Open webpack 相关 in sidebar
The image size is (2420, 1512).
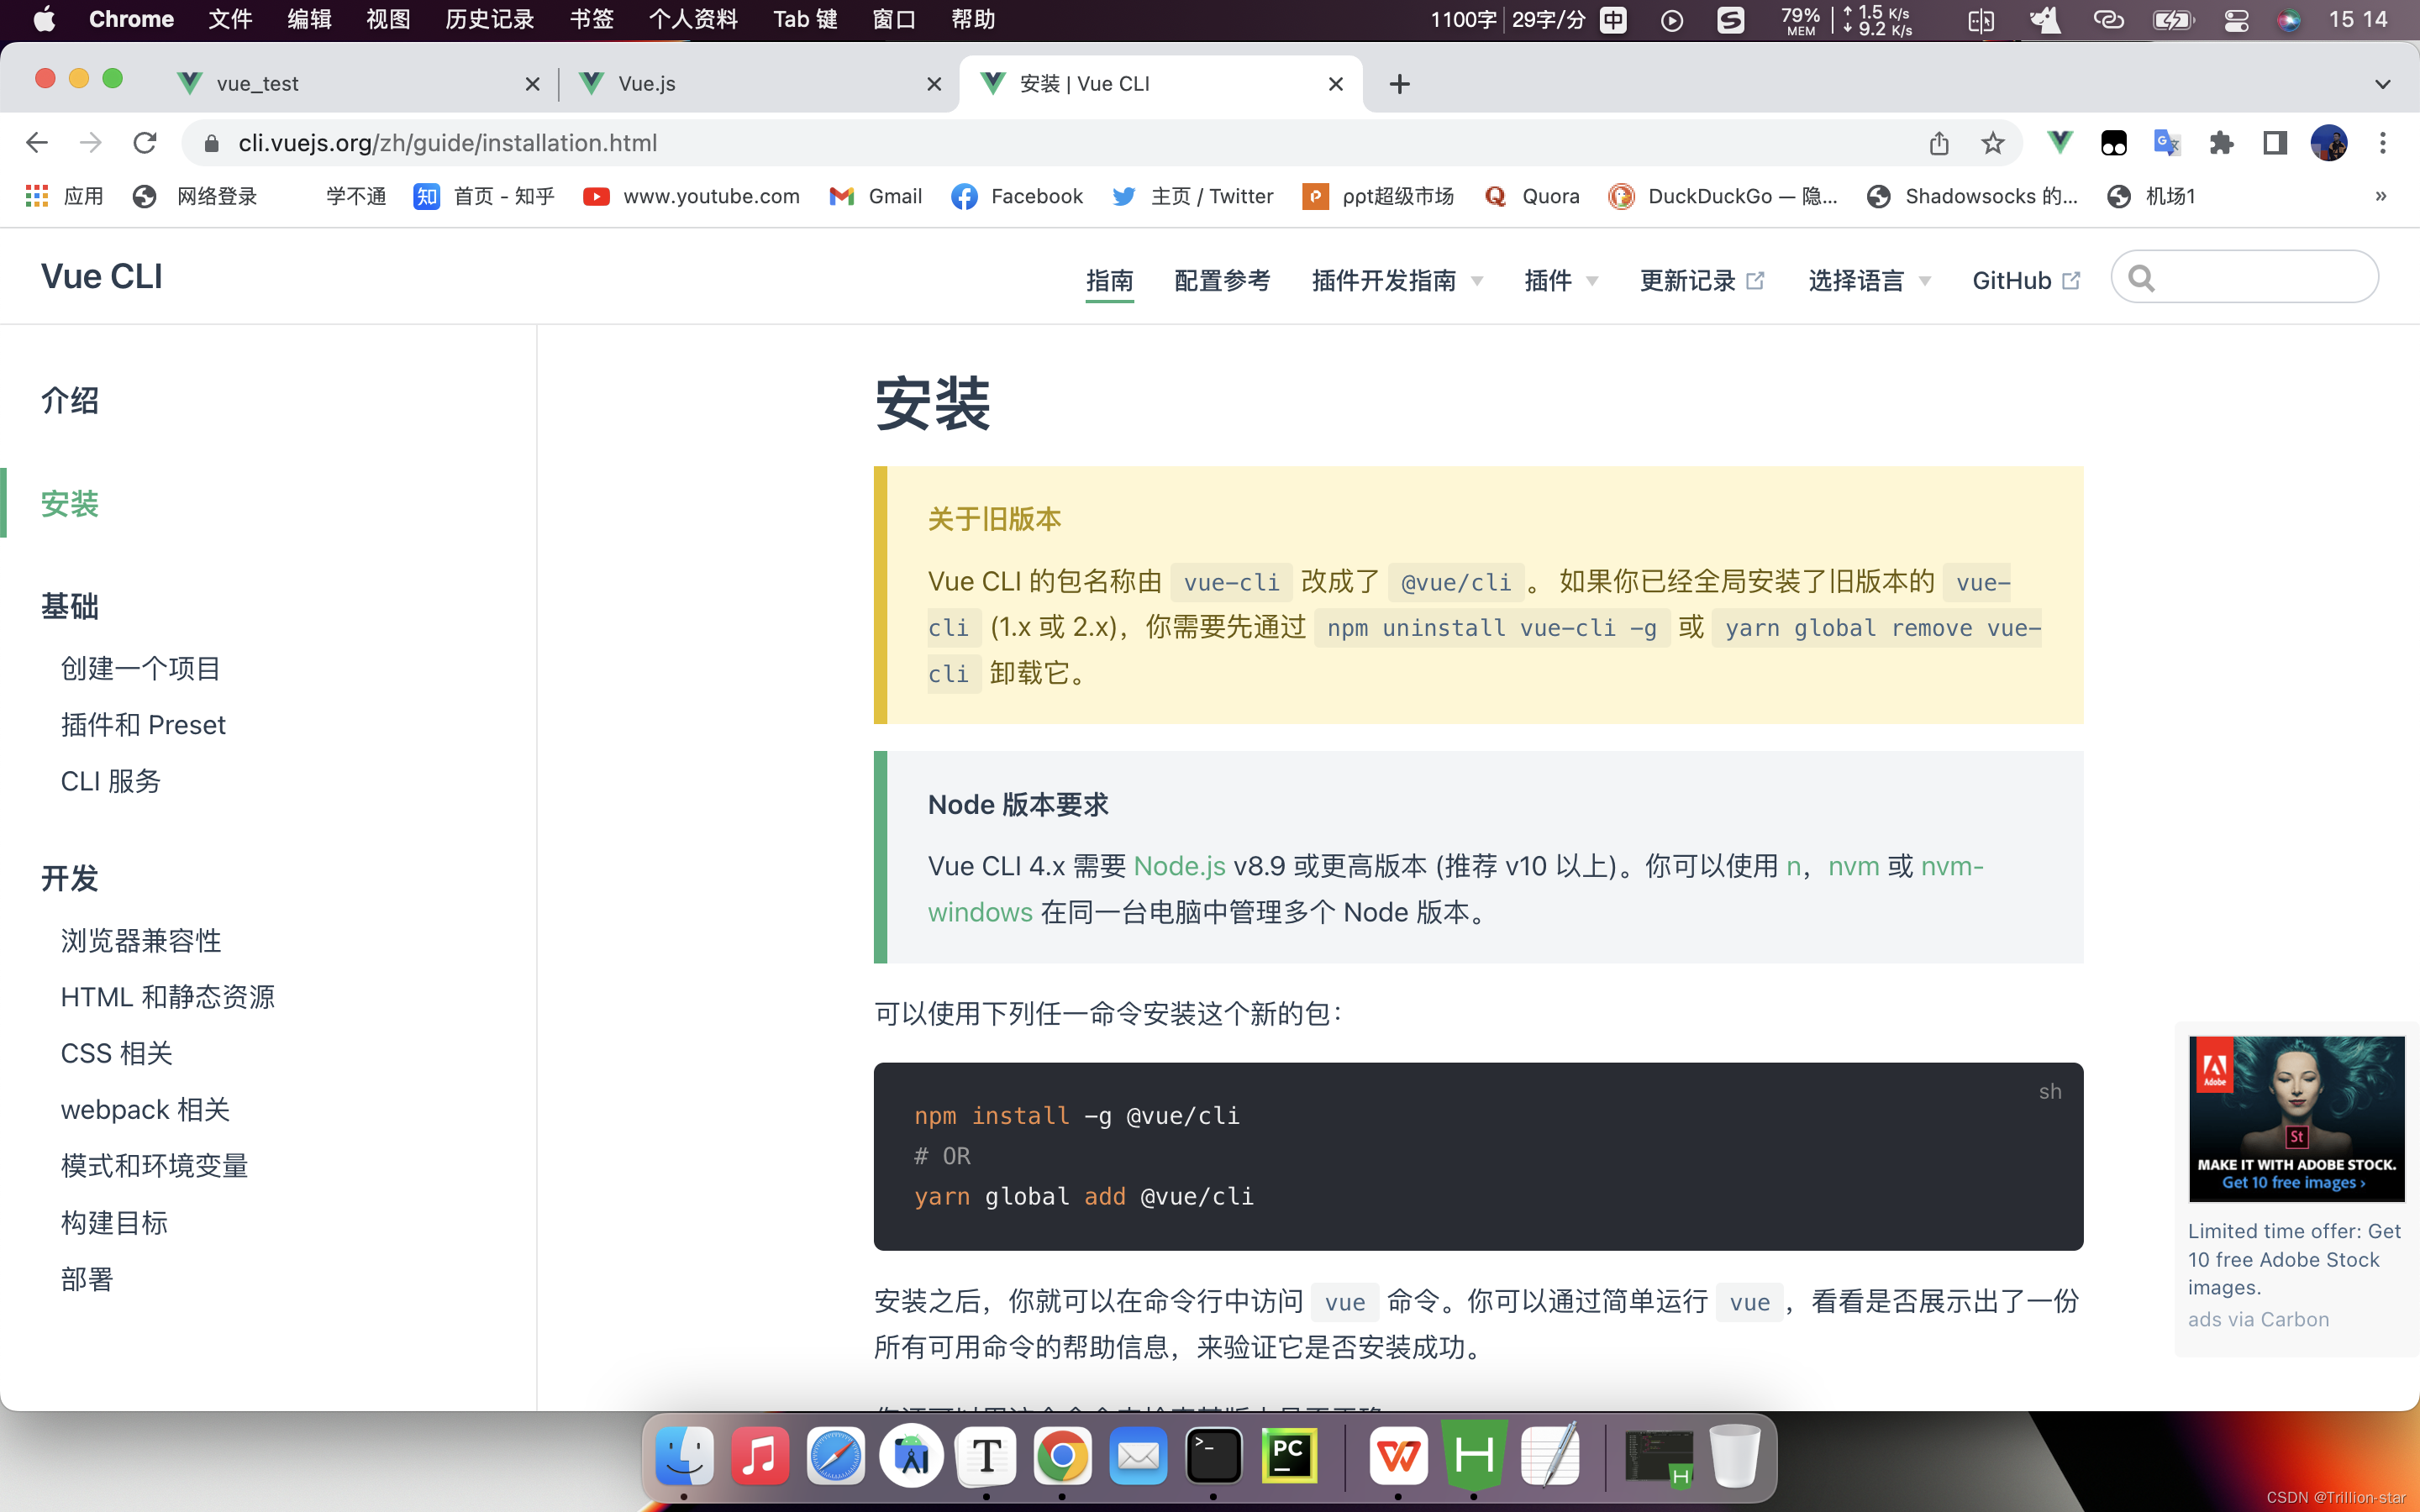point(145,1110)
